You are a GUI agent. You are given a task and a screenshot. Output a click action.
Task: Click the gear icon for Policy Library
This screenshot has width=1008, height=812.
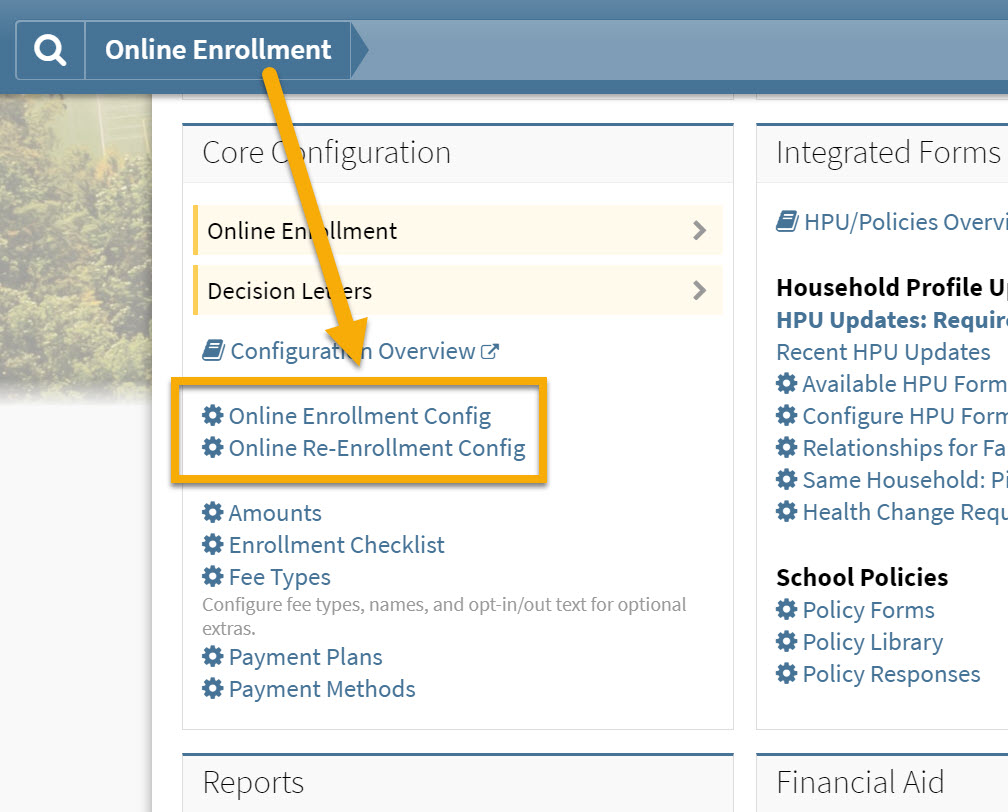tap(785, 642)
